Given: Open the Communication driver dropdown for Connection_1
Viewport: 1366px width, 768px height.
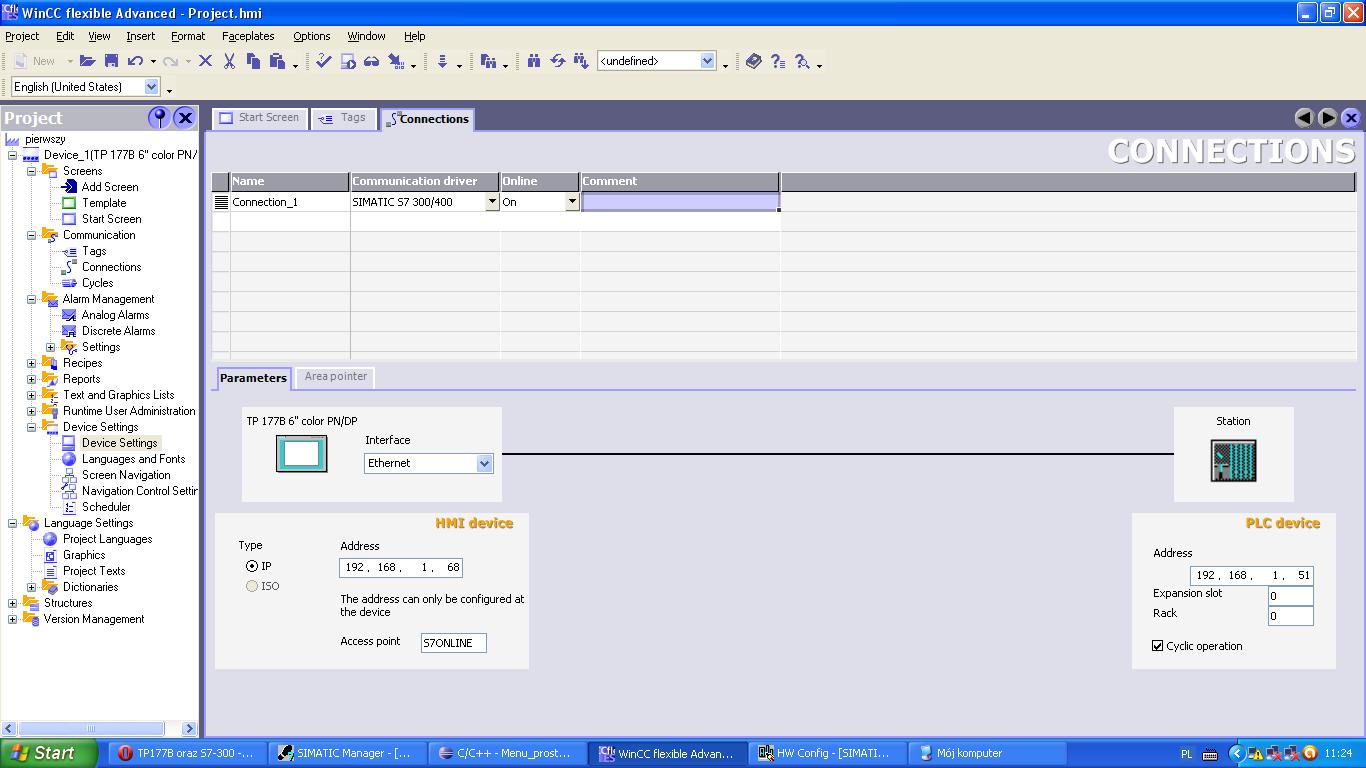Looking at the screenshot, I should [x=492, y=202].
